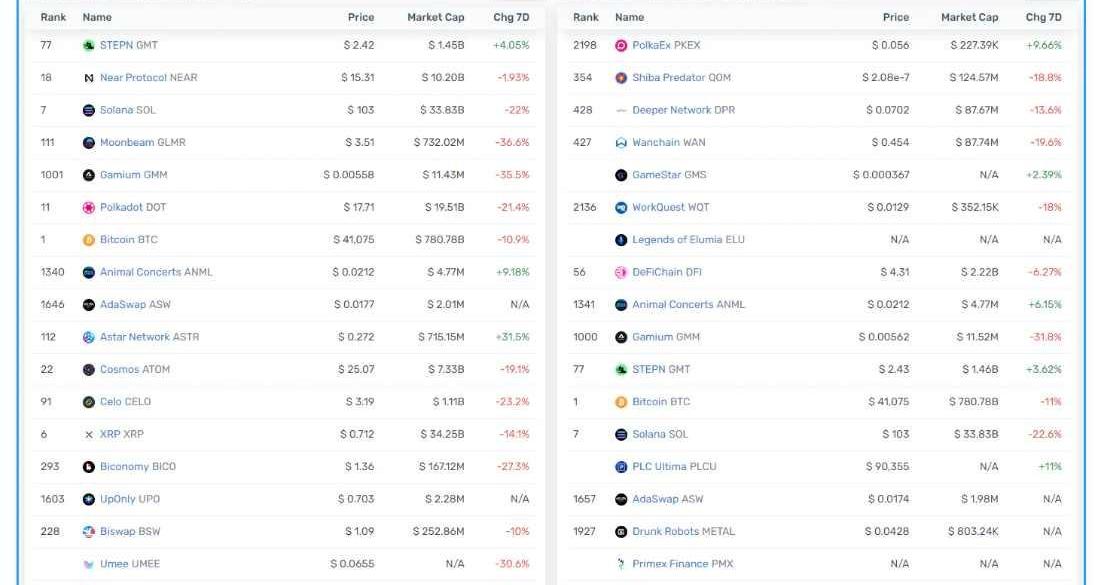Click the Polkadot DOT pink logo

click(89, 208)
